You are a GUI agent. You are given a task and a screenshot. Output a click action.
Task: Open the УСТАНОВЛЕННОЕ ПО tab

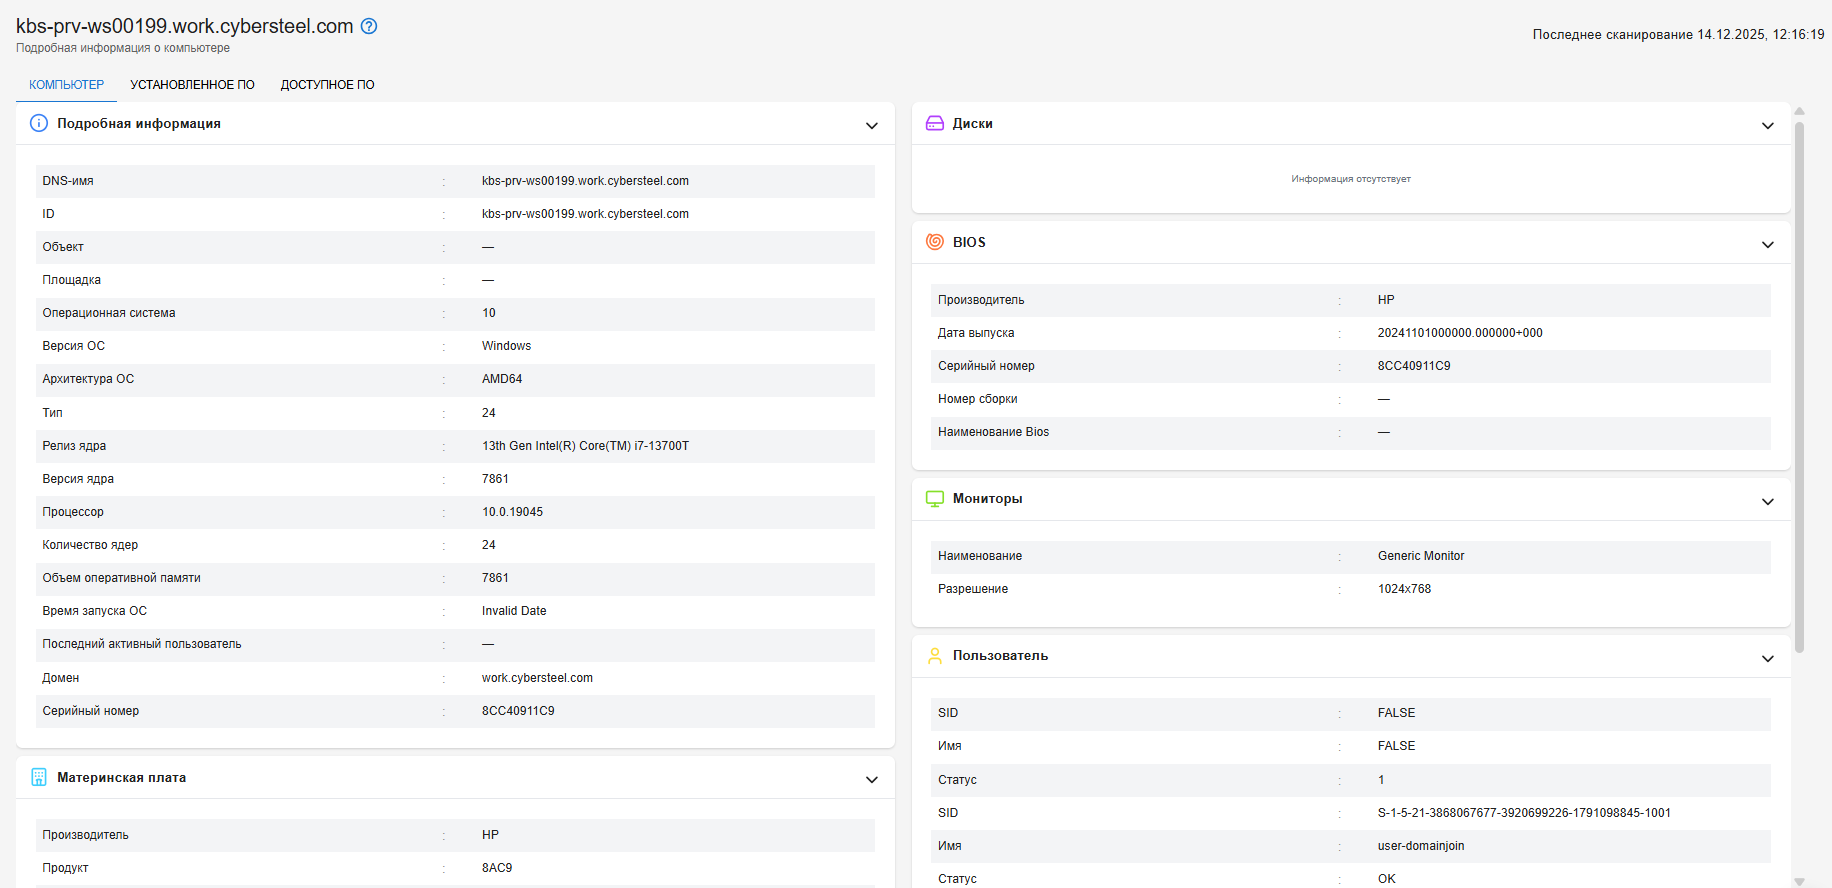click(192, 85)
